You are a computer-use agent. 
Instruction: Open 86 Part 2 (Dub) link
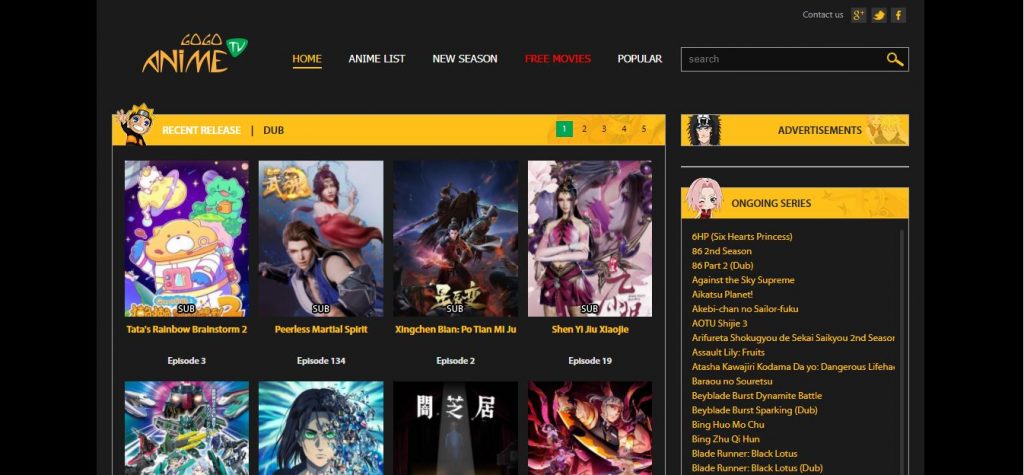(x=722, y=265)
